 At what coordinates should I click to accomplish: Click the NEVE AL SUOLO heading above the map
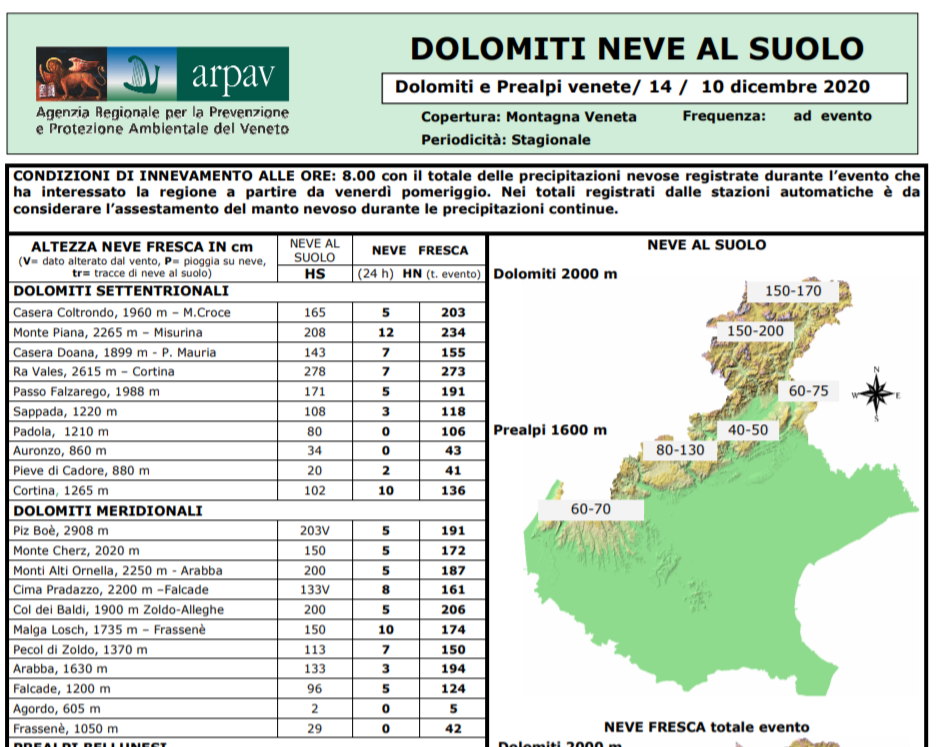click(x=706, y=245)
